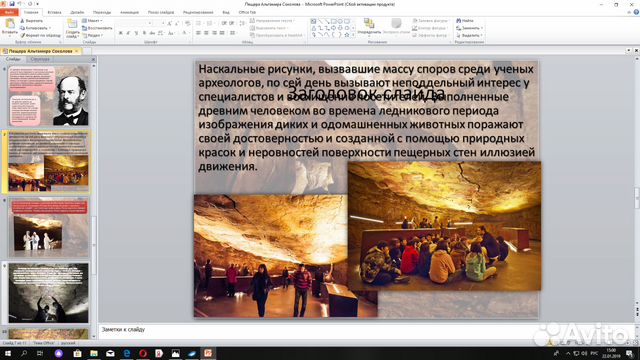Screen dimensions: 640x360
Task: Click the Strikethrough (abc) icon
Action: [x=152, y=33]
